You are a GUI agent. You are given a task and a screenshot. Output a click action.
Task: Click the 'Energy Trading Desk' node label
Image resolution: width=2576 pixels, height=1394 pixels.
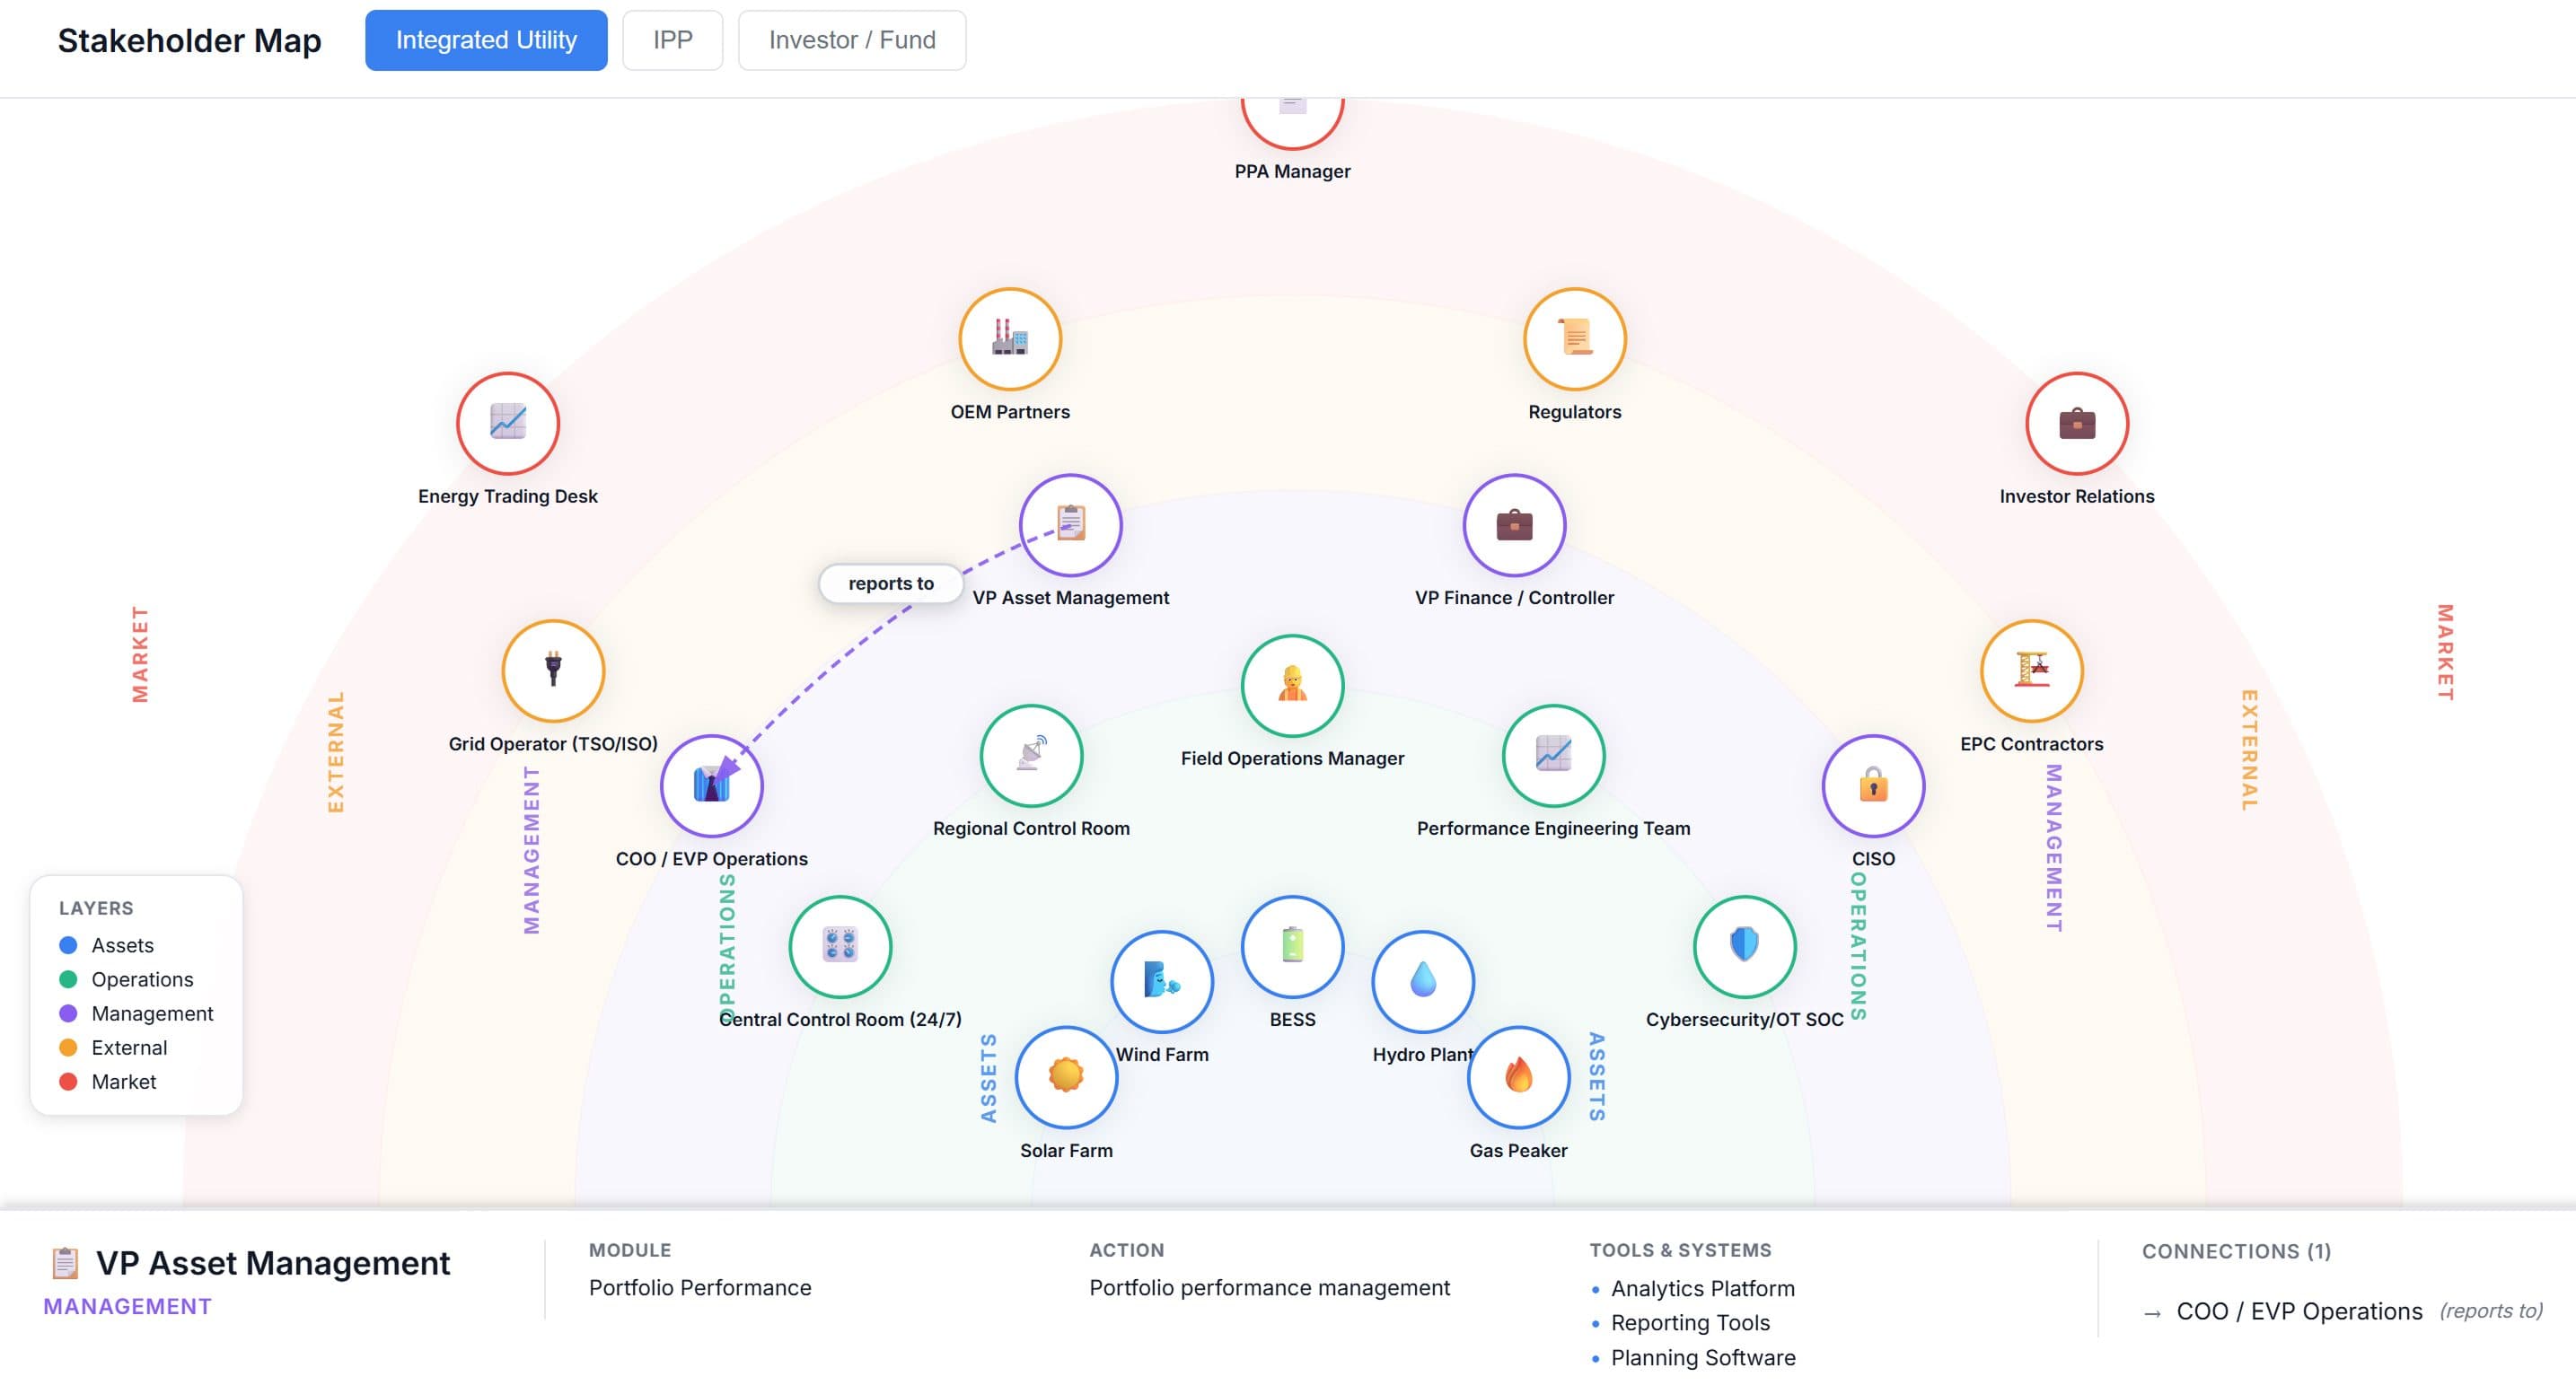pos(508,496)
